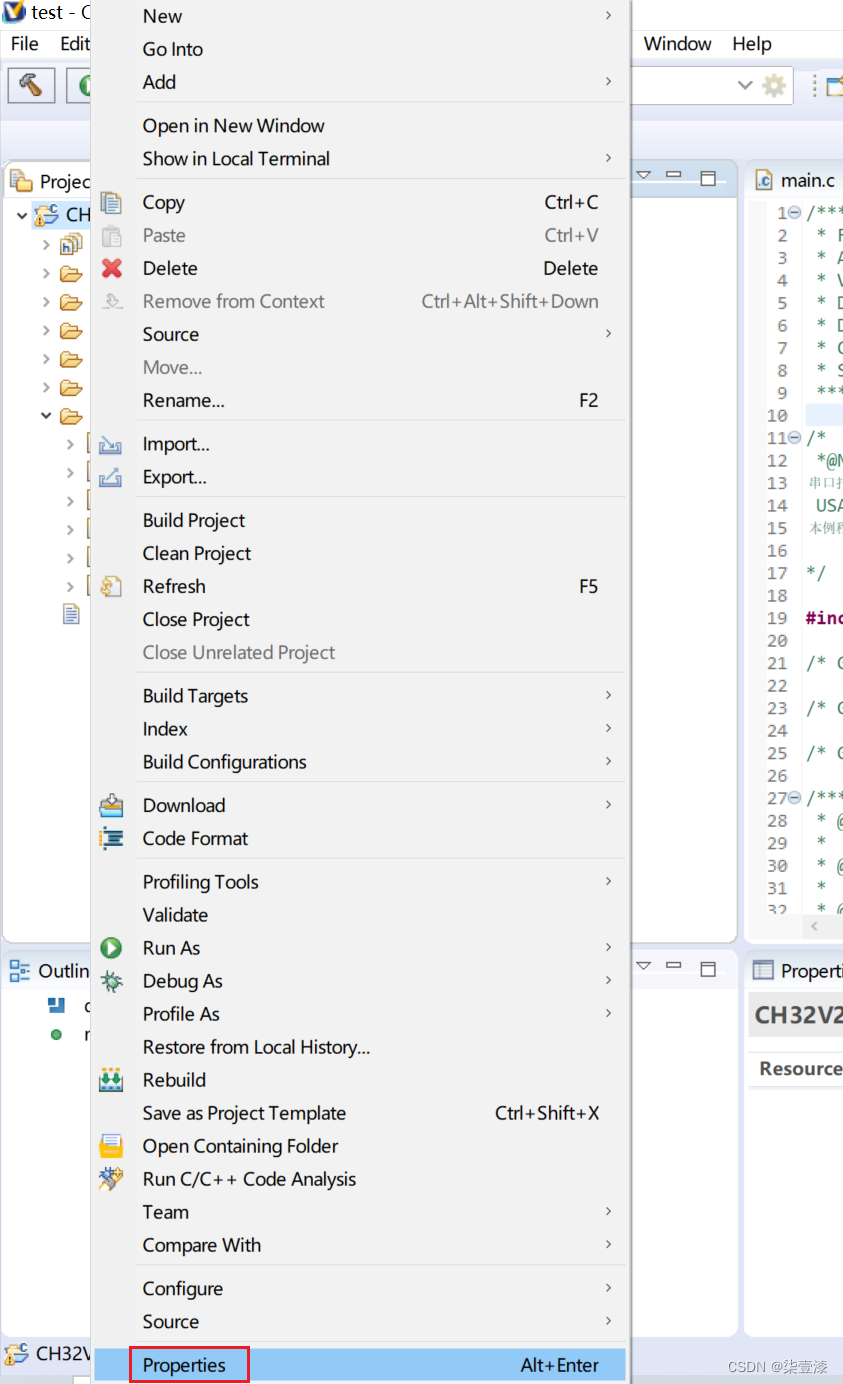This screenshot has height=1384, width=843.
Task: Click the Rebuild icon in the menu
Action: tap(111, 1080)
